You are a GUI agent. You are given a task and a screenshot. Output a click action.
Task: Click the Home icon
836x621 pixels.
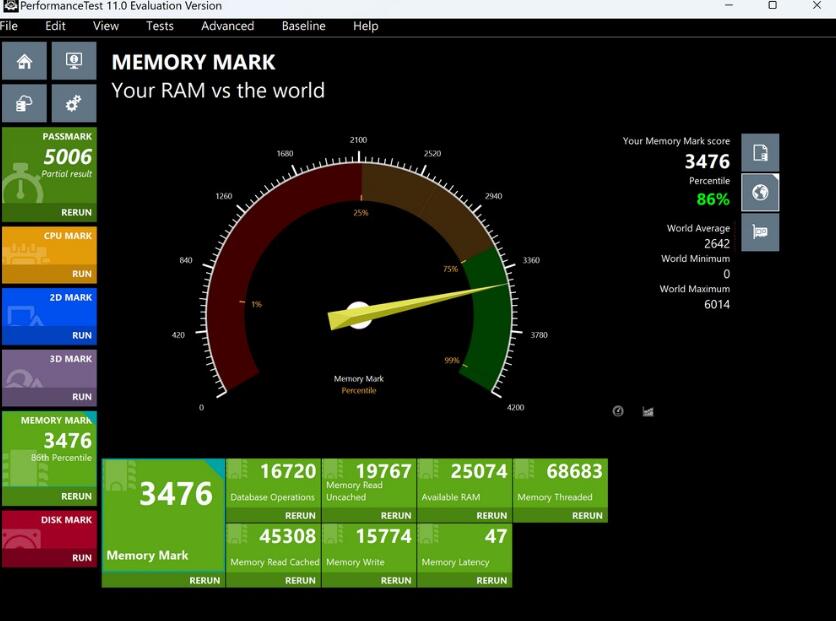[x=24, y=60]
